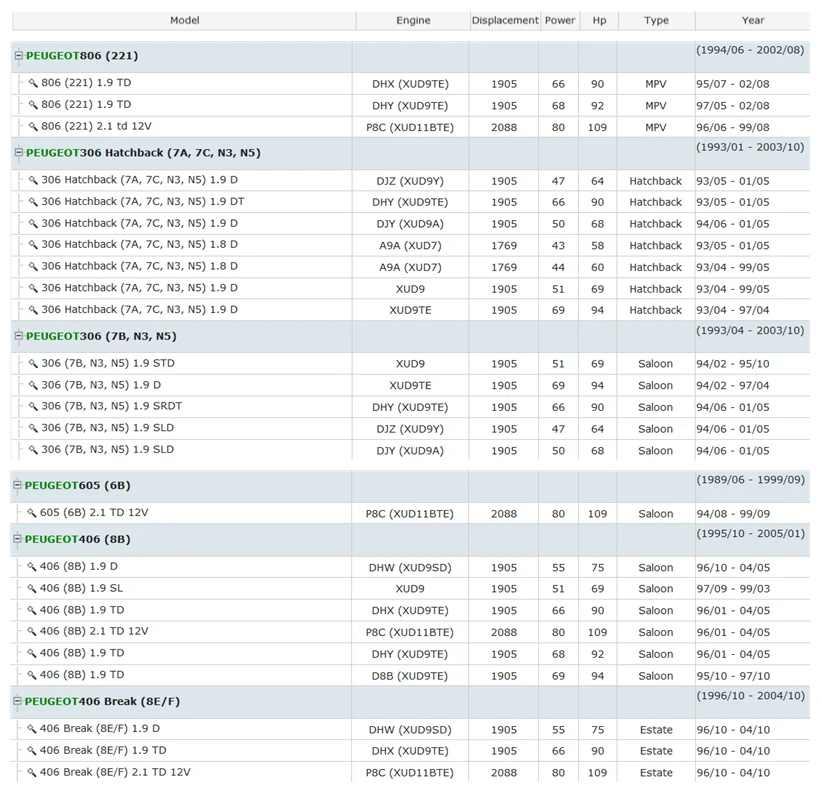Click magnifier icon for 406 (8B) 1.9 SL
The height and width of the screenshot is (792, 820).
click(x=31, y=589)
